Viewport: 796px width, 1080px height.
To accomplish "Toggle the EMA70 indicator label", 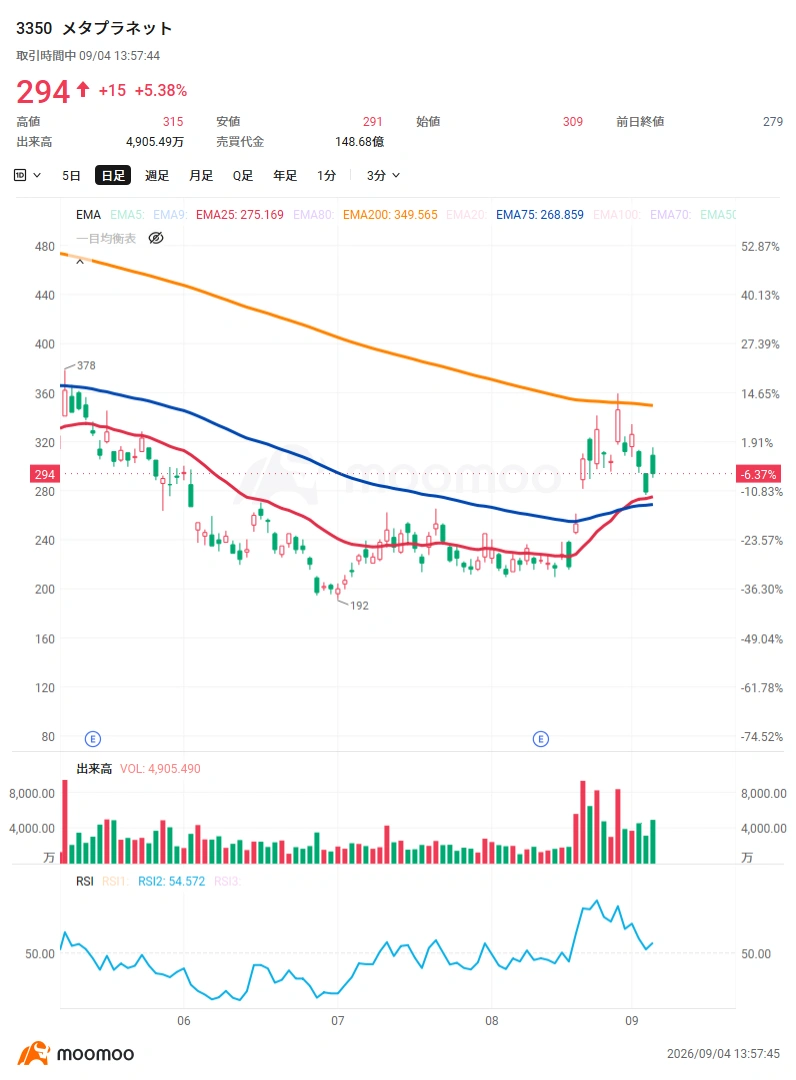I will [670, 215].
